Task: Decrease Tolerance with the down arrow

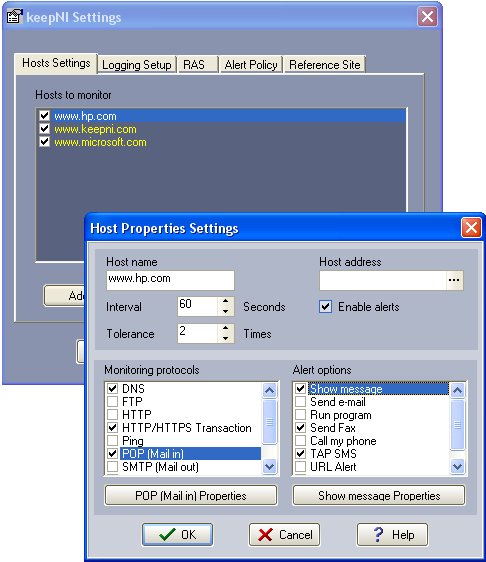Action: [225, 338]
